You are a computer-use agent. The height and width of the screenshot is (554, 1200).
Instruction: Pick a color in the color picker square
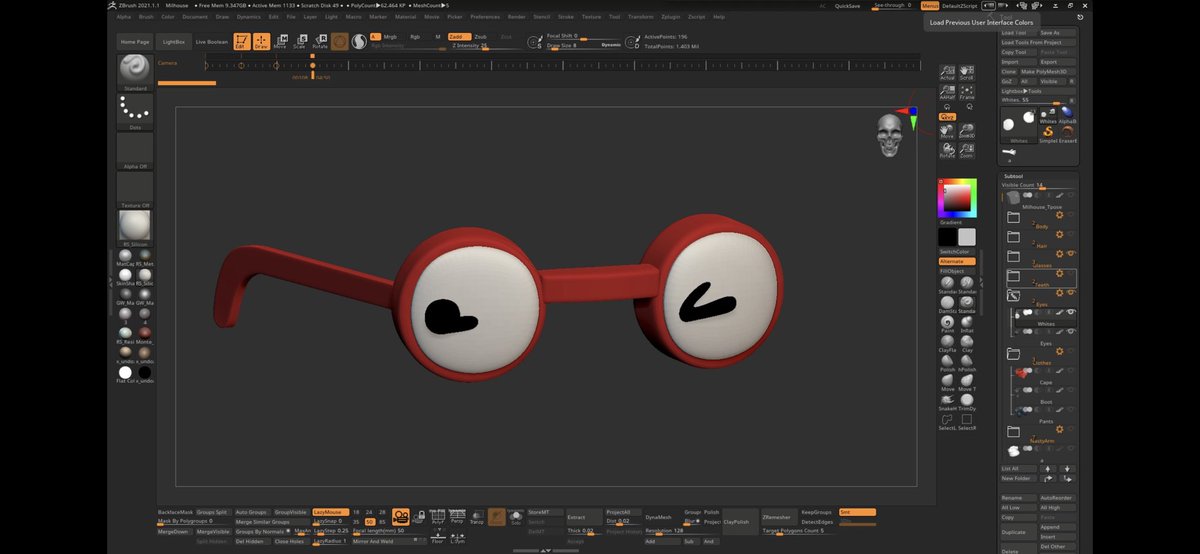point(956,197)
